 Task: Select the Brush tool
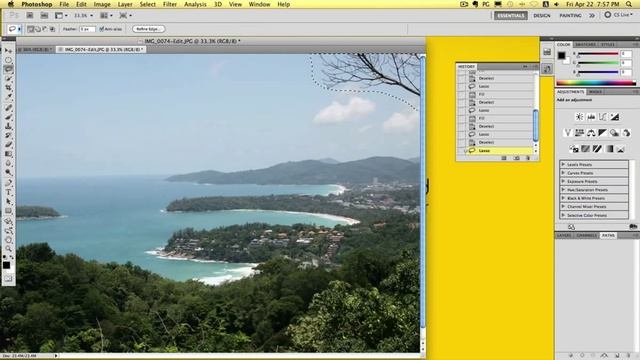tap(8, 117)
